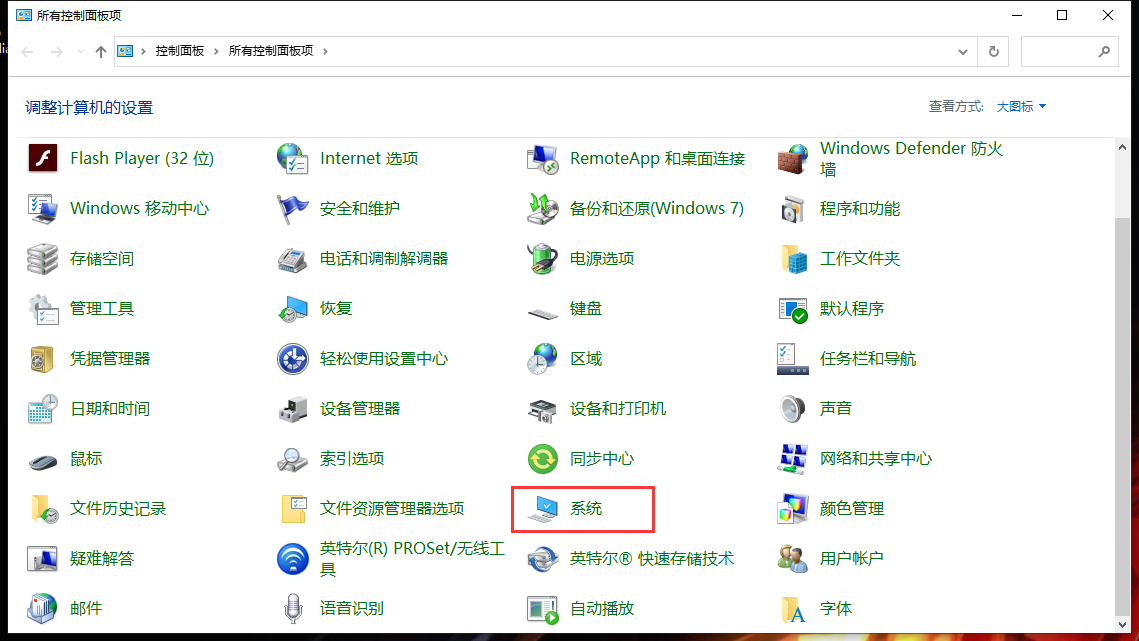
Task: Click the scrollbar down arrow
Action: pos(1122,624)
